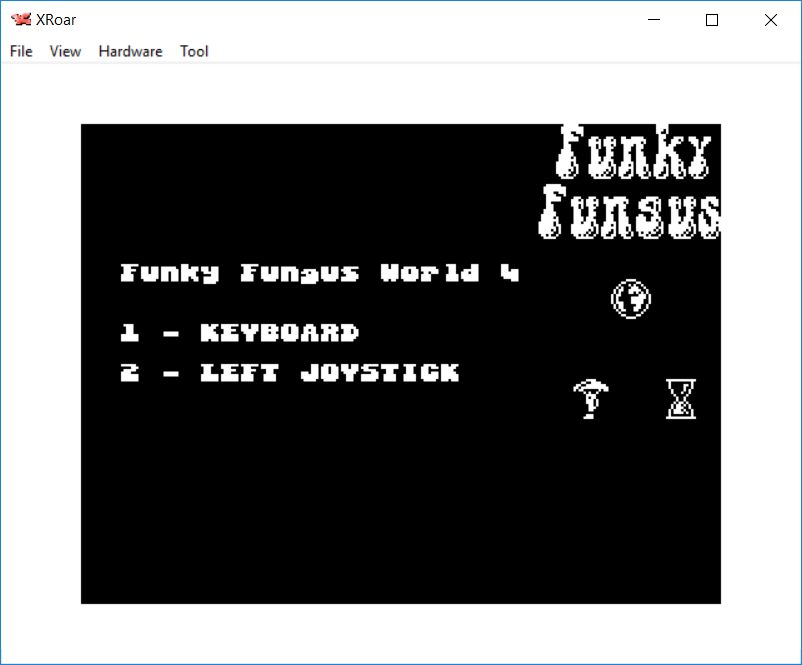This screenshot has height=665, width=802.
Task: Open the File menu
Action: pos(21,51)
